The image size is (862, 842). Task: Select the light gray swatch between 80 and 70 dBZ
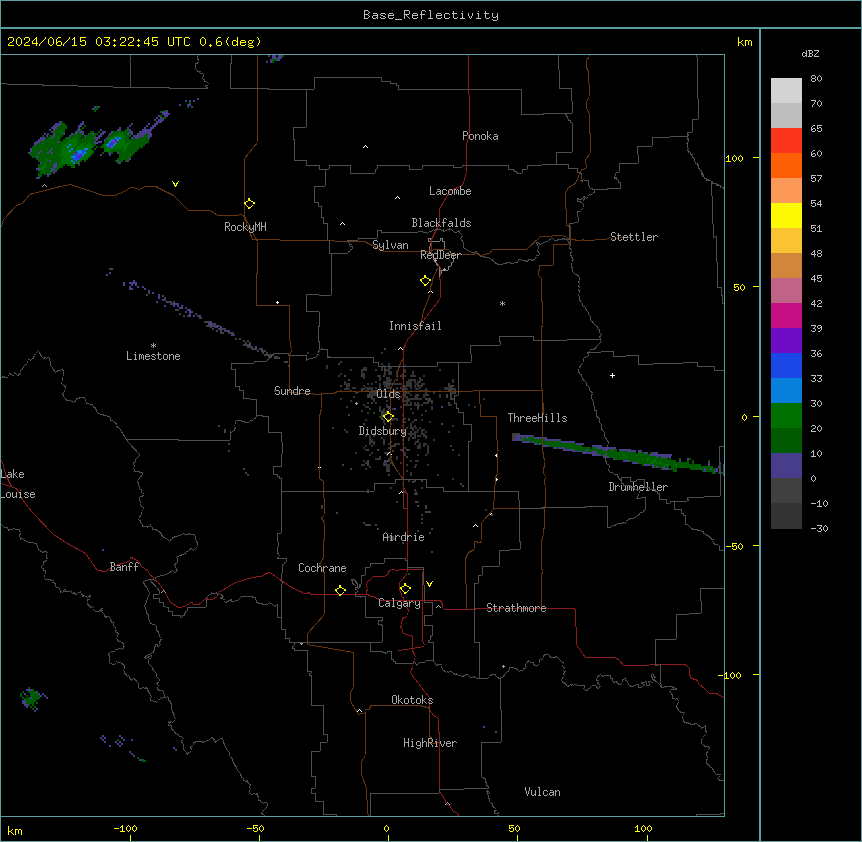[x=786, y=91]
